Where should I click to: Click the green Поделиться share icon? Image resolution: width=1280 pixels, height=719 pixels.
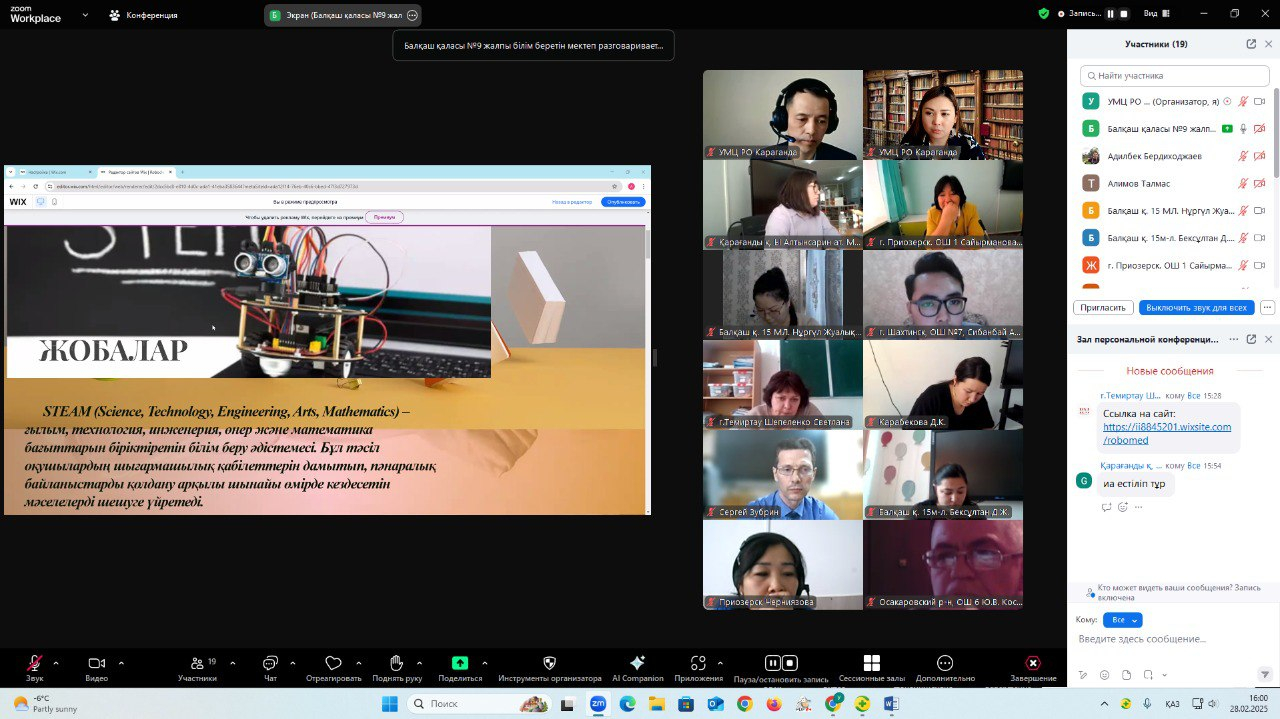pyautogui.click(x=459, y=664)
